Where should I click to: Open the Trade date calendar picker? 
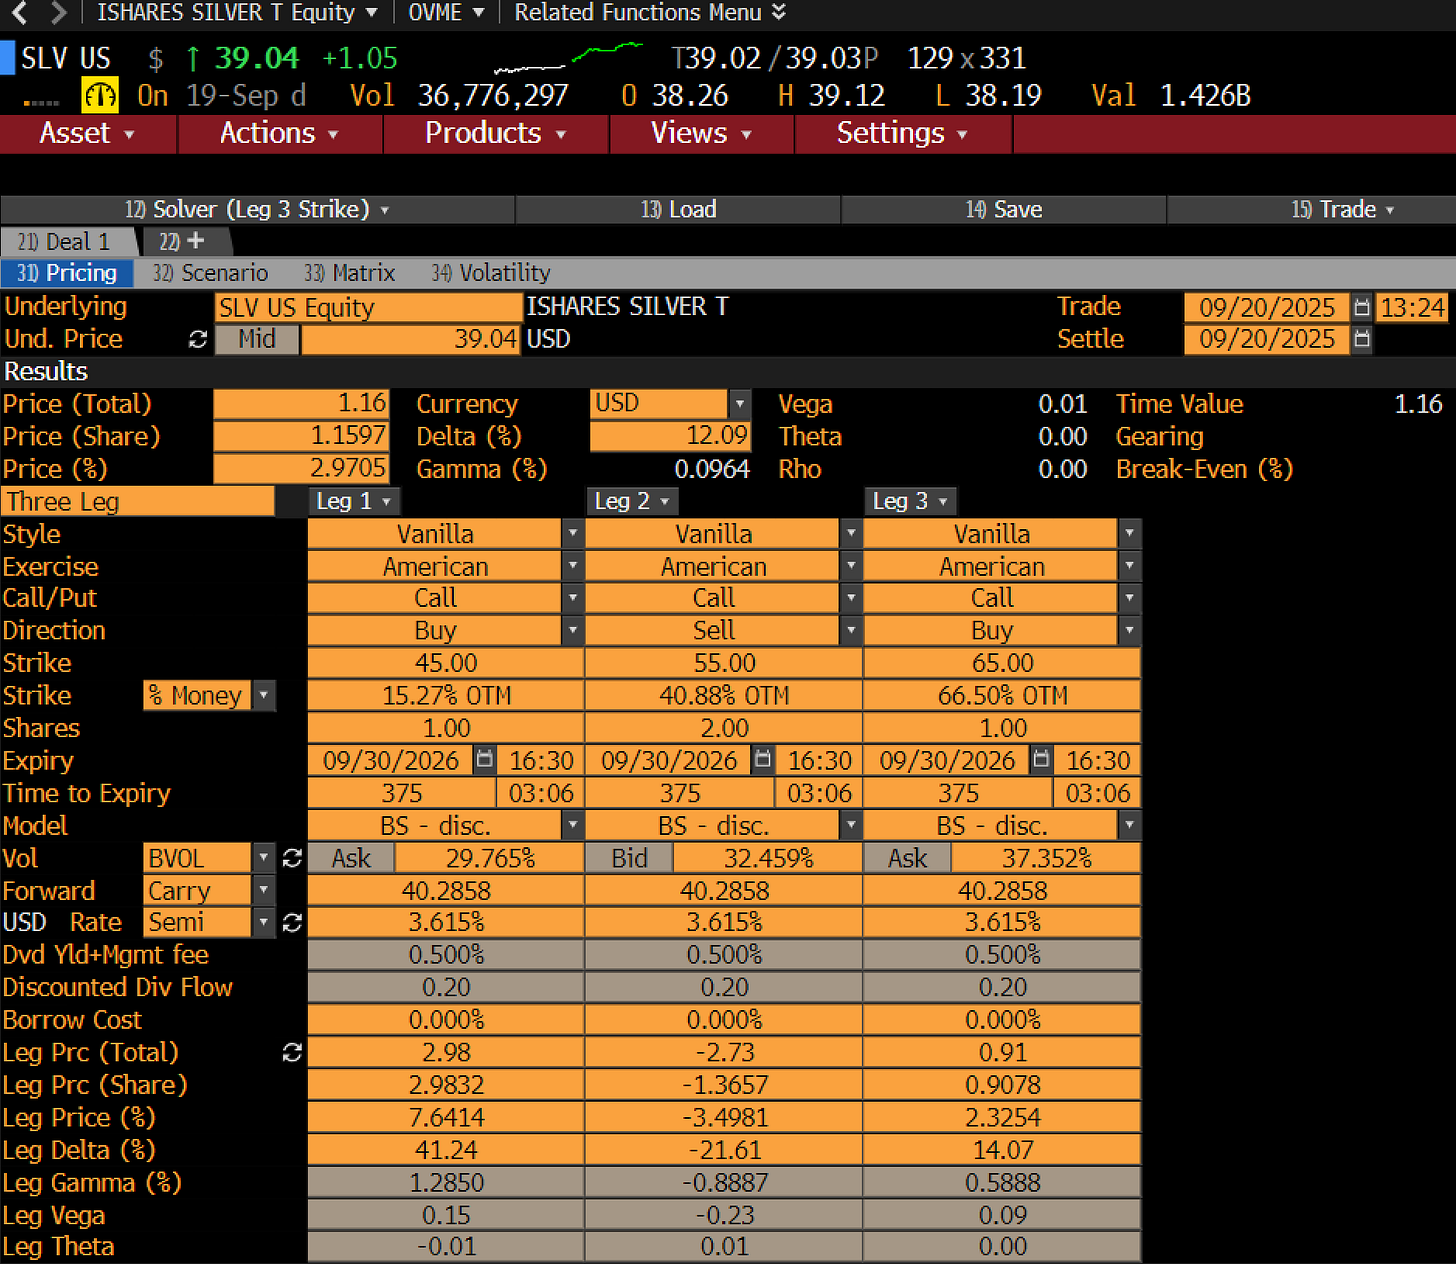(1361, 307)
